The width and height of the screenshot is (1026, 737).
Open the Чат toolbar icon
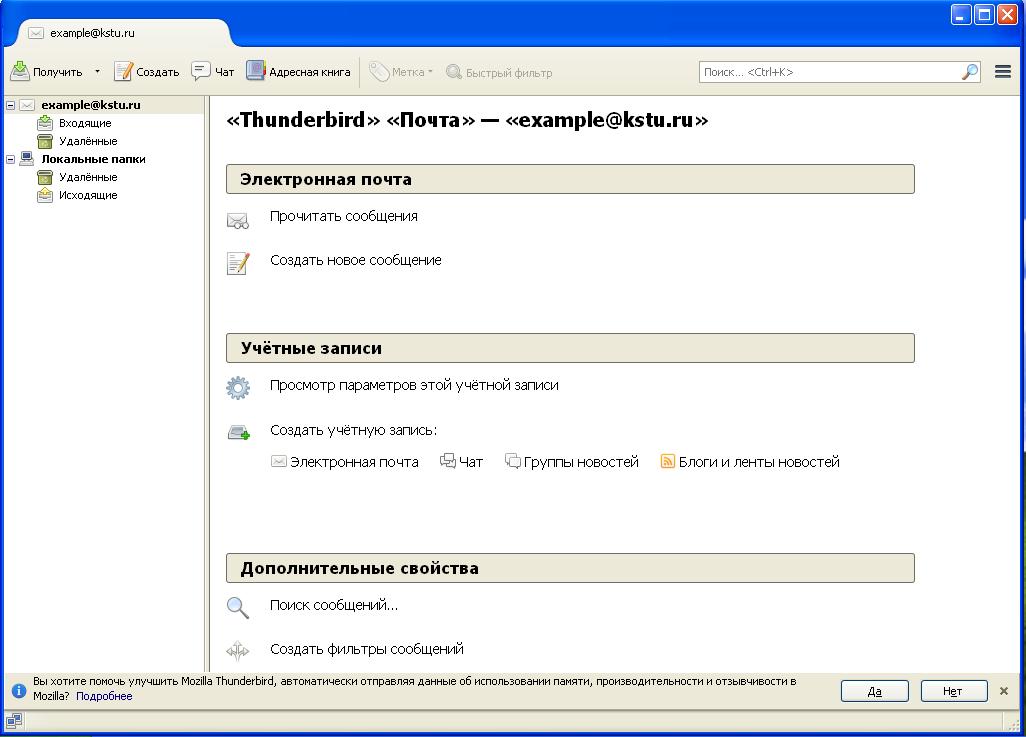tap(201, 71)
